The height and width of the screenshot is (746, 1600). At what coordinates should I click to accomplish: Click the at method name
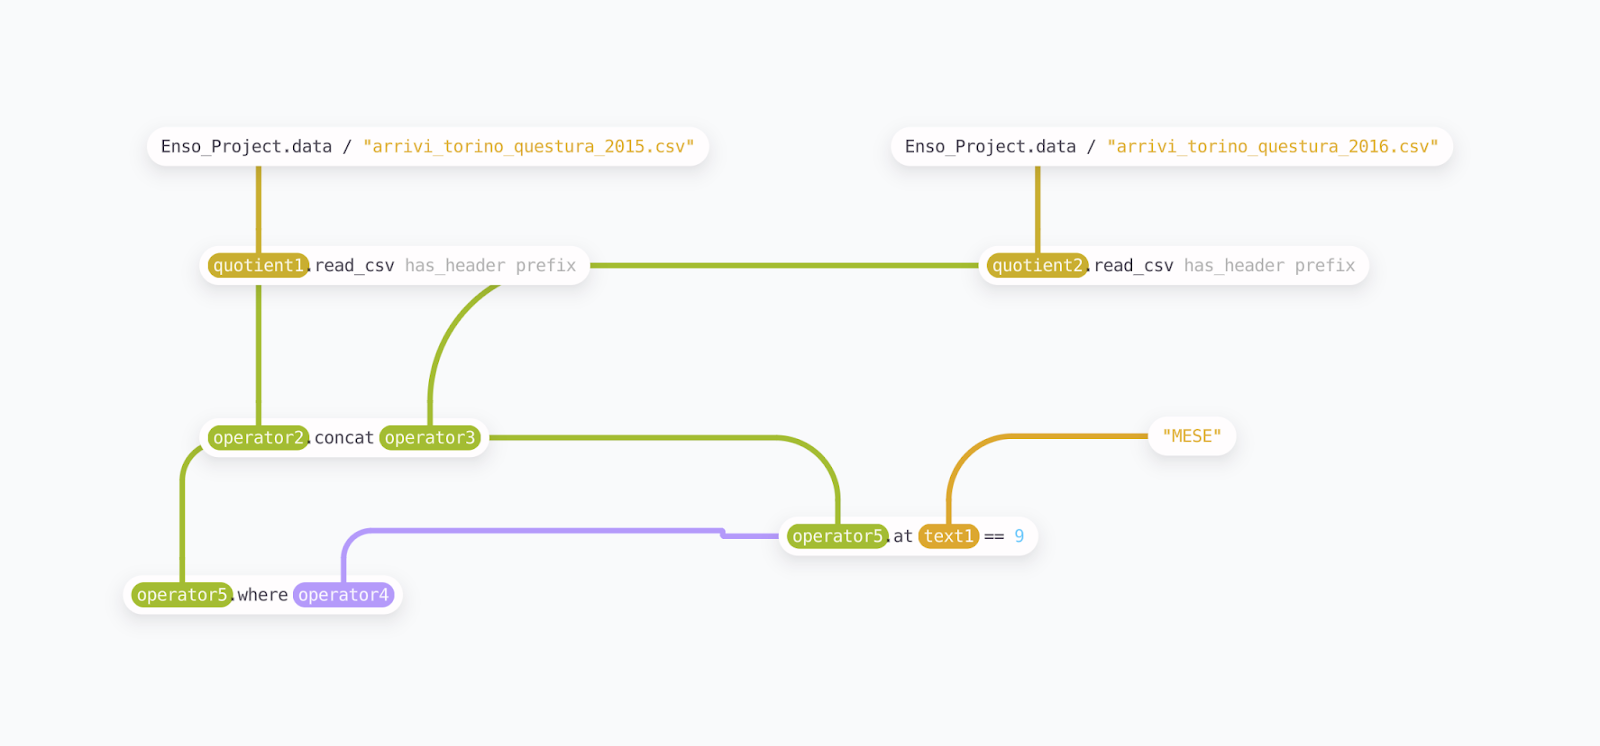(903, 537)
